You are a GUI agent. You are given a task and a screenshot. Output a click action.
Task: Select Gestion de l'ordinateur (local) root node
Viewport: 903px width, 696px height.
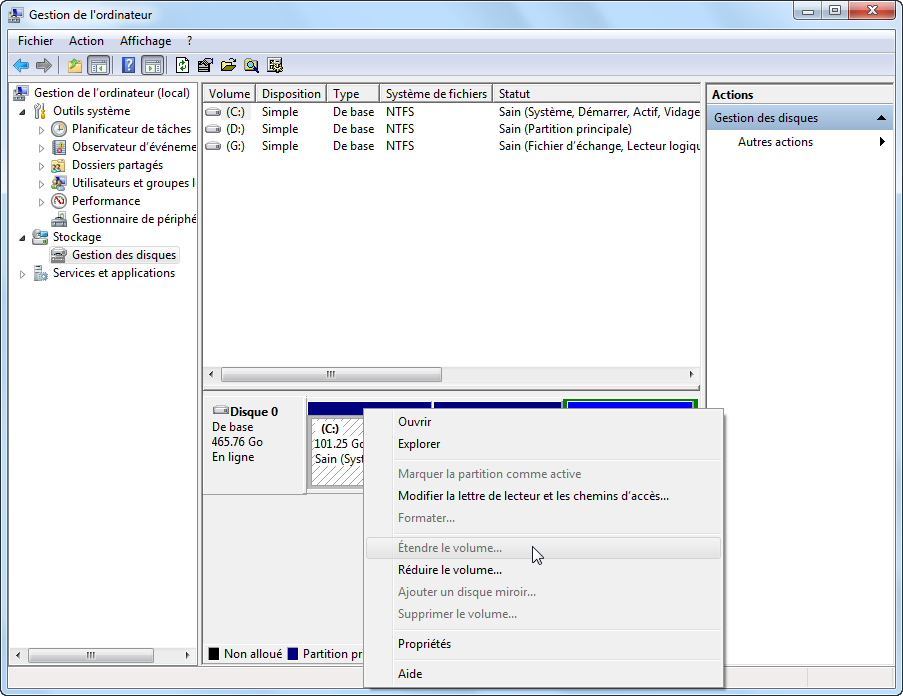tap(112, 93)
